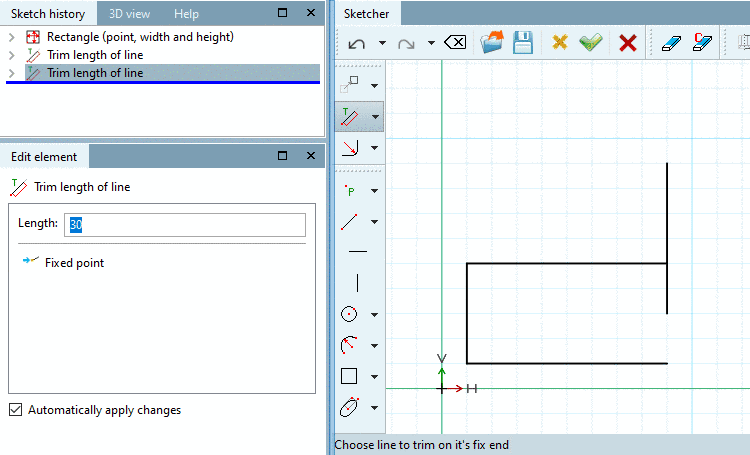Click the Length input field
Image resolution: width=750 pixels, height=455 pixels.
[x=185, y=224]
